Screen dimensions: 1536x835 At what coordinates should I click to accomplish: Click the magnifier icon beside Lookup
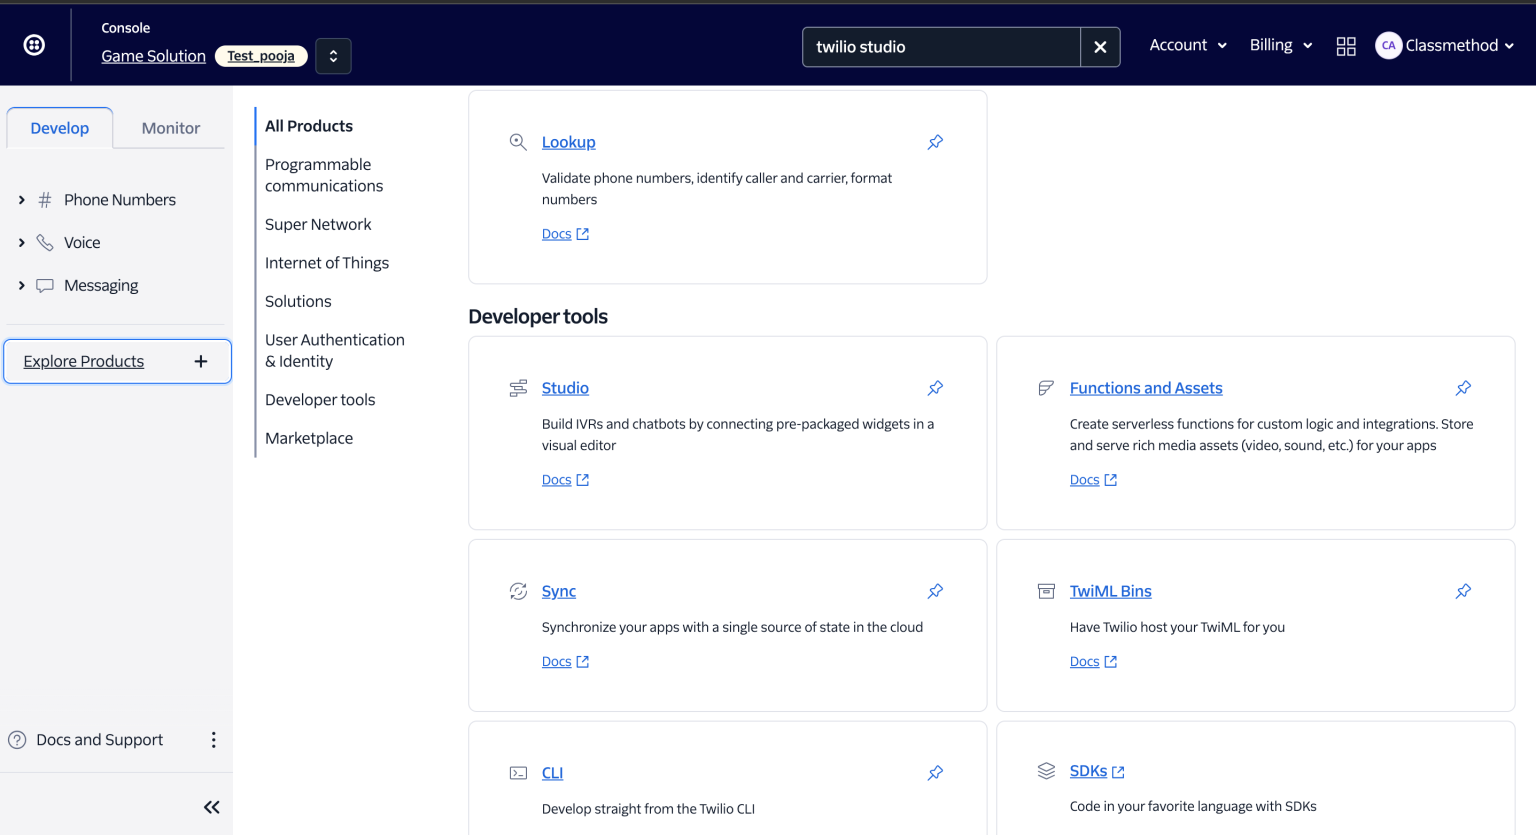coord(518,141)
